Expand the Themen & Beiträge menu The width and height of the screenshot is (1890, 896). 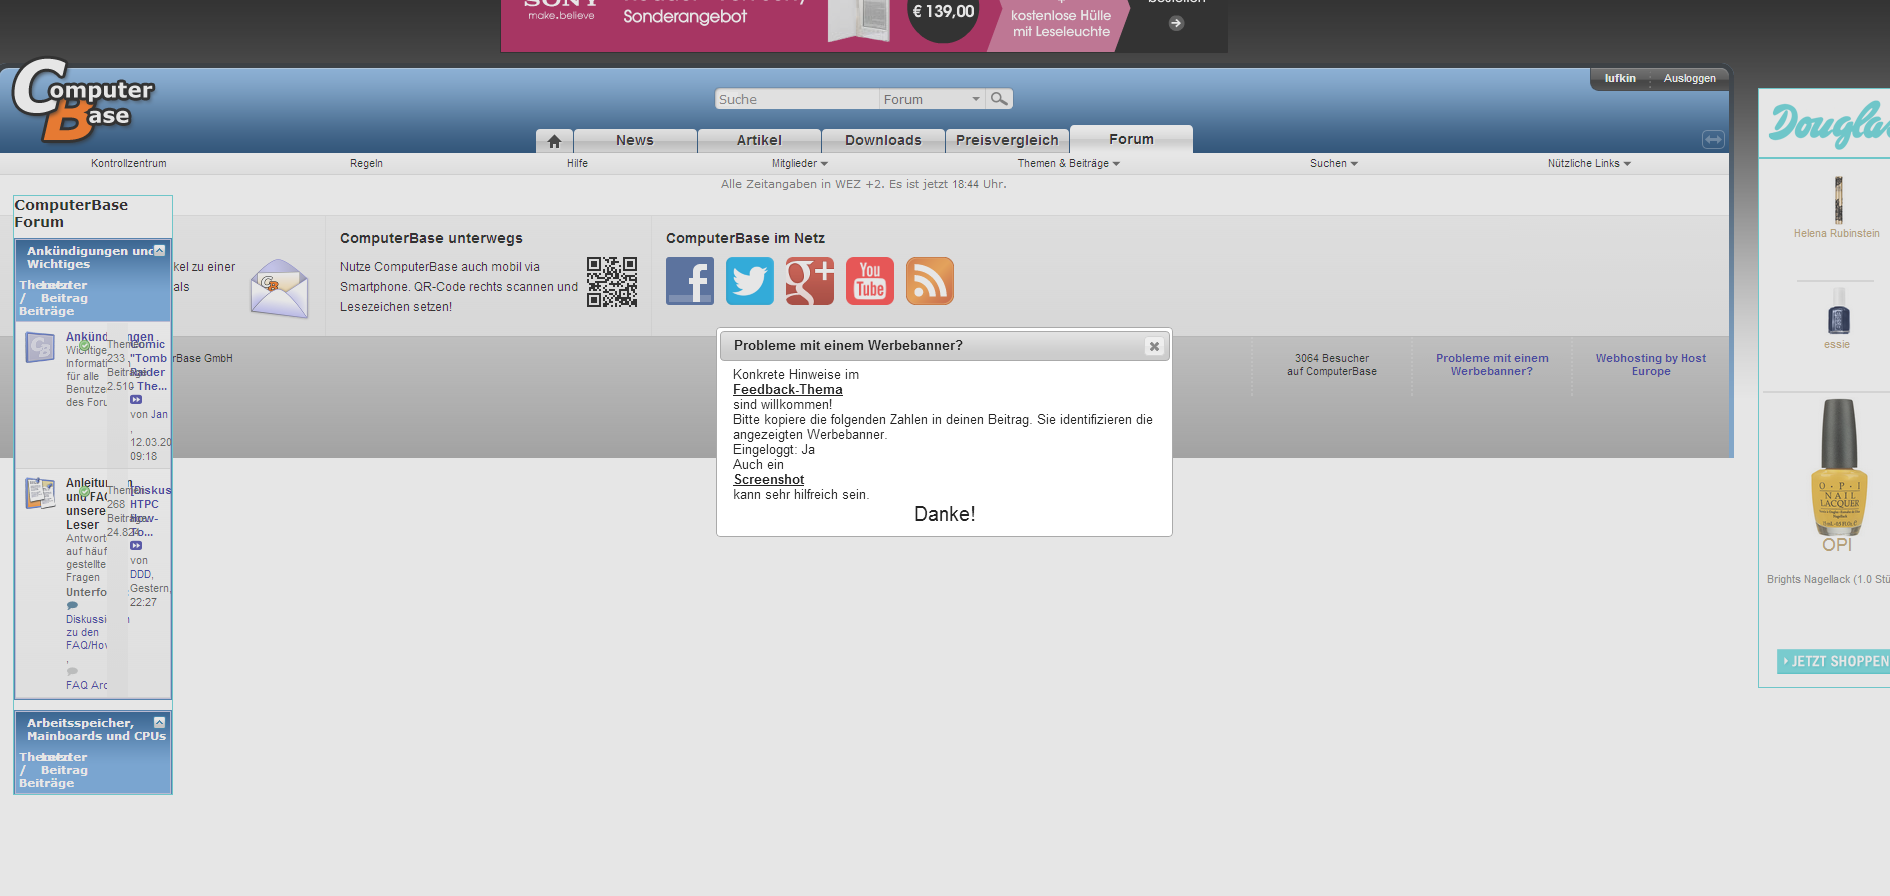pos(1068,163)
